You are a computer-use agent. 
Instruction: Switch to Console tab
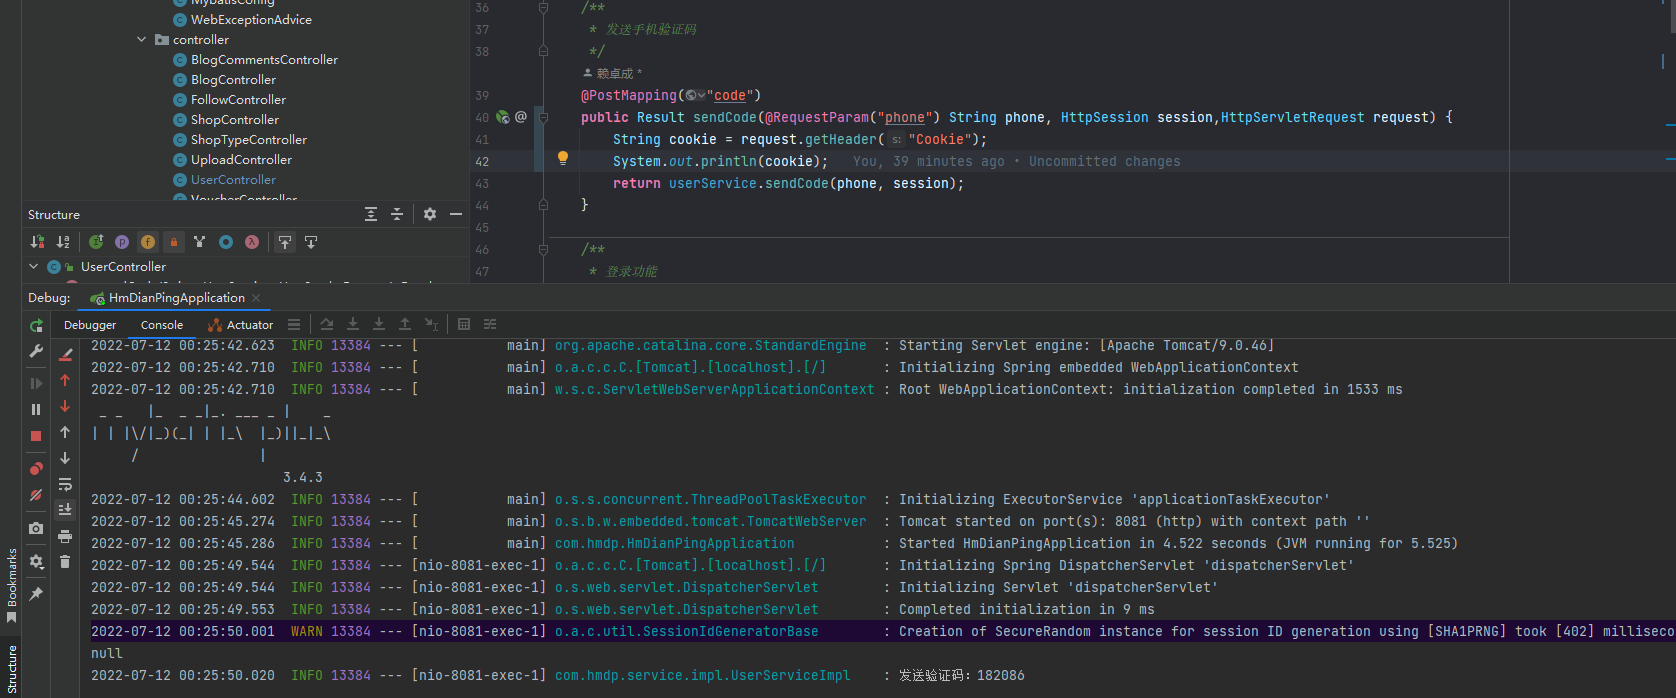coord(162,325)
